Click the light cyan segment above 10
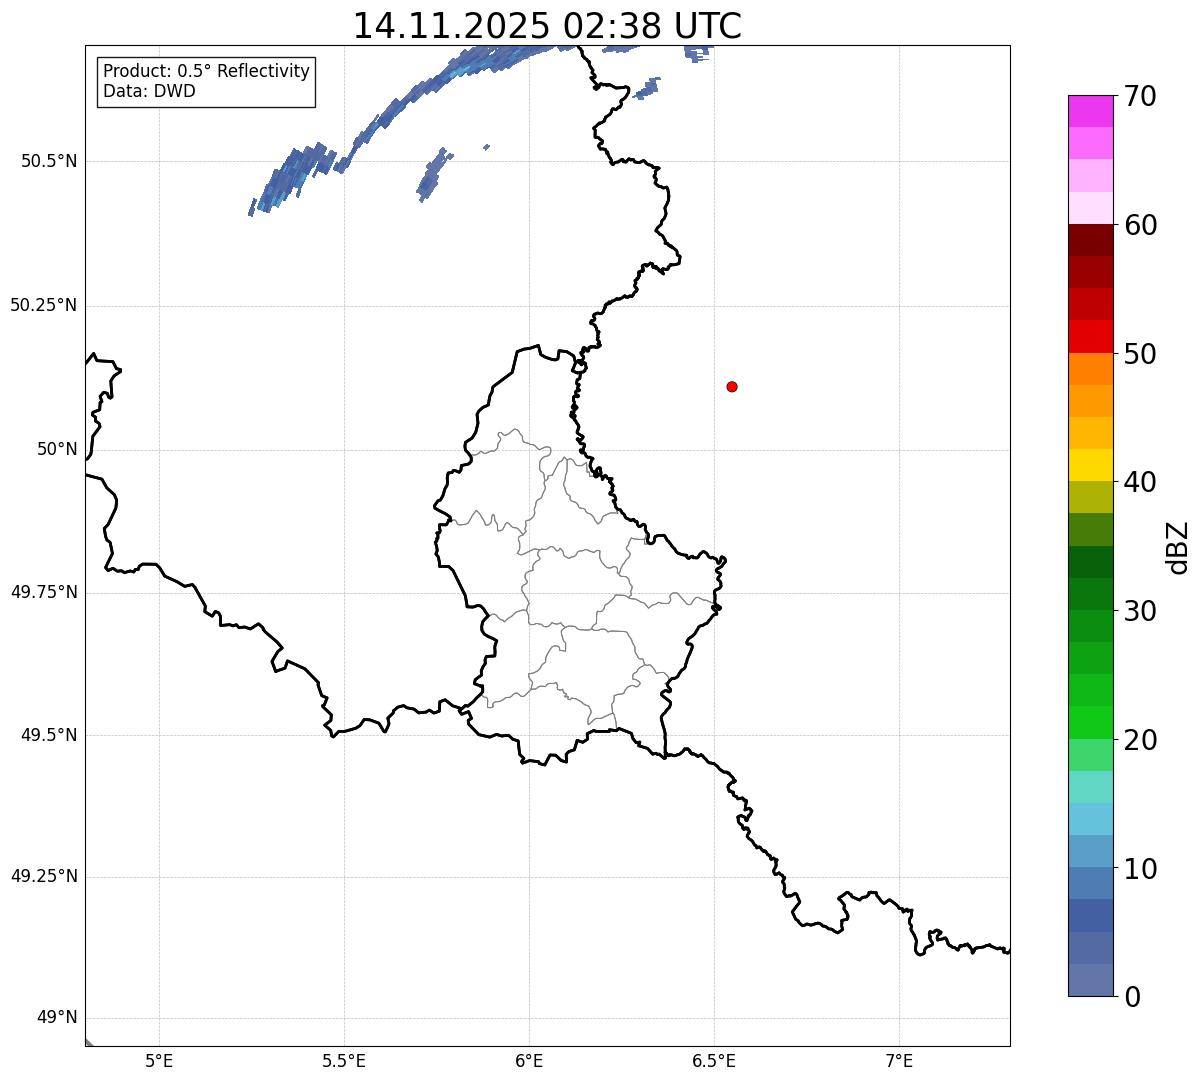This screenshot has height=1081, width=1202. coord(1090,819)
